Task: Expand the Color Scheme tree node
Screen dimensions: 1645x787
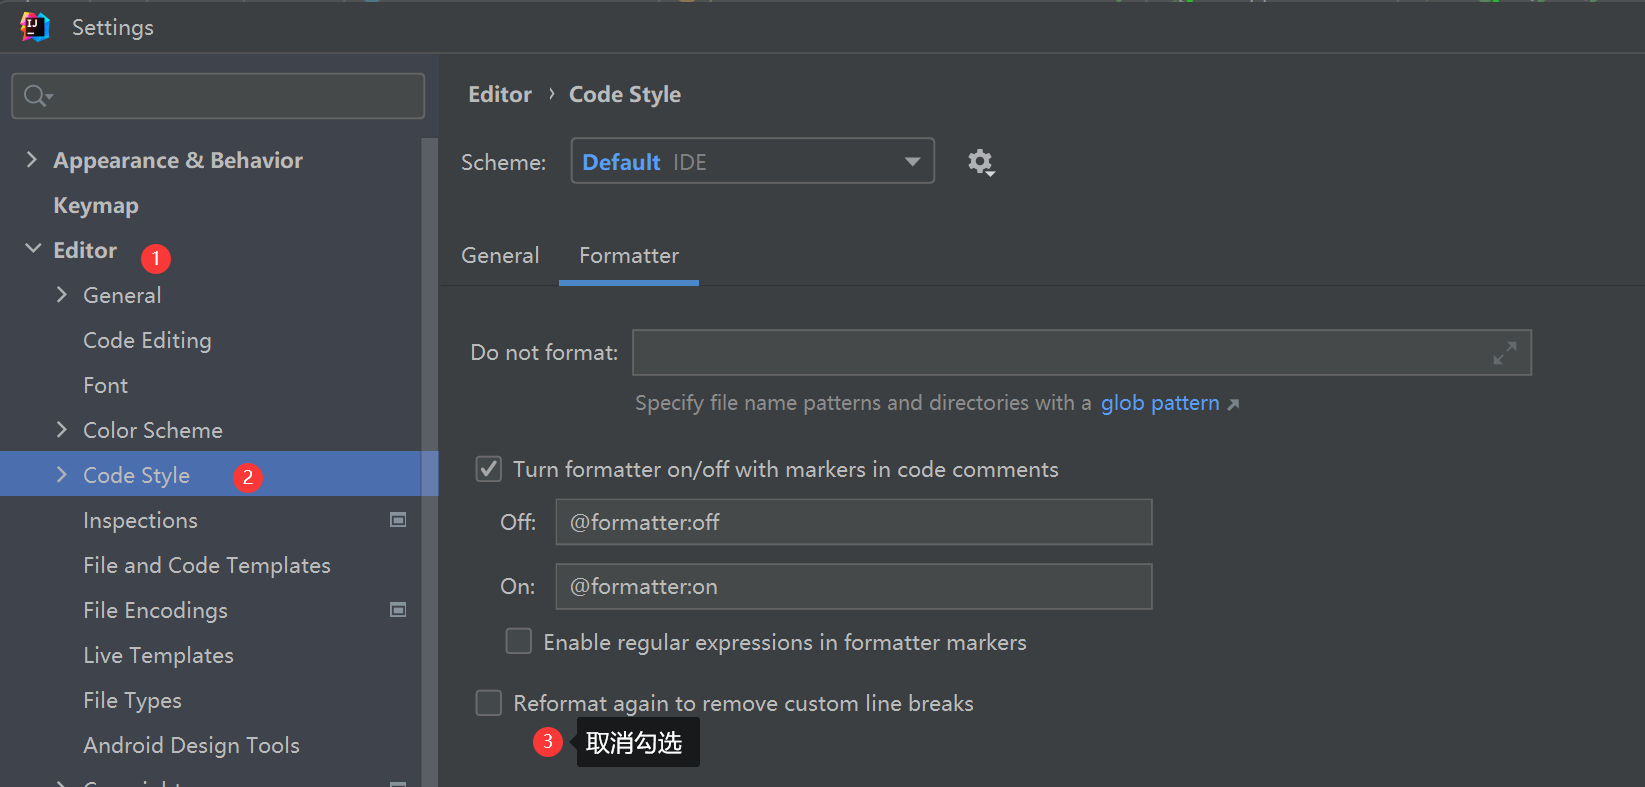Action: coord(62,430)
